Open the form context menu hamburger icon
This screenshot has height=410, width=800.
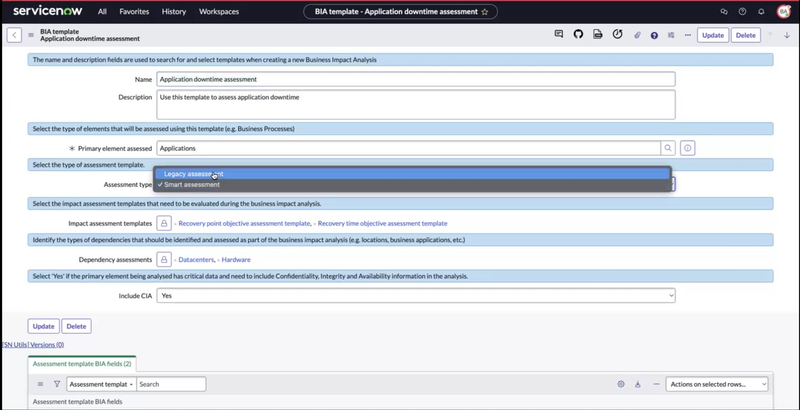click(31, 35)
